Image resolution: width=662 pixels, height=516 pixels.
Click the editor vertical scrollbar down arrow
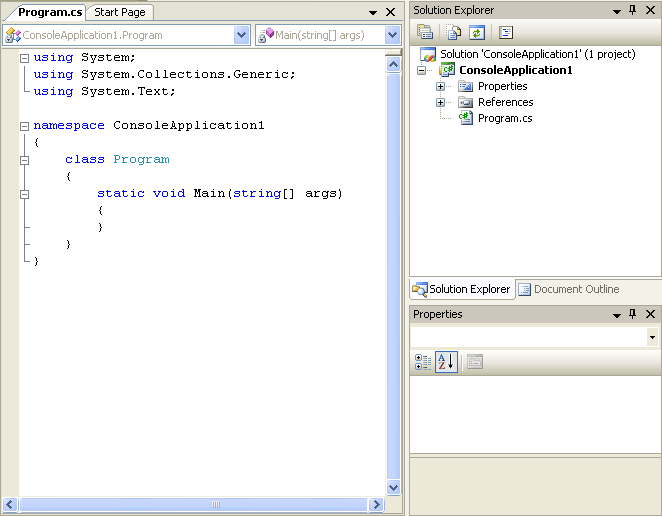tap(393, 488)
